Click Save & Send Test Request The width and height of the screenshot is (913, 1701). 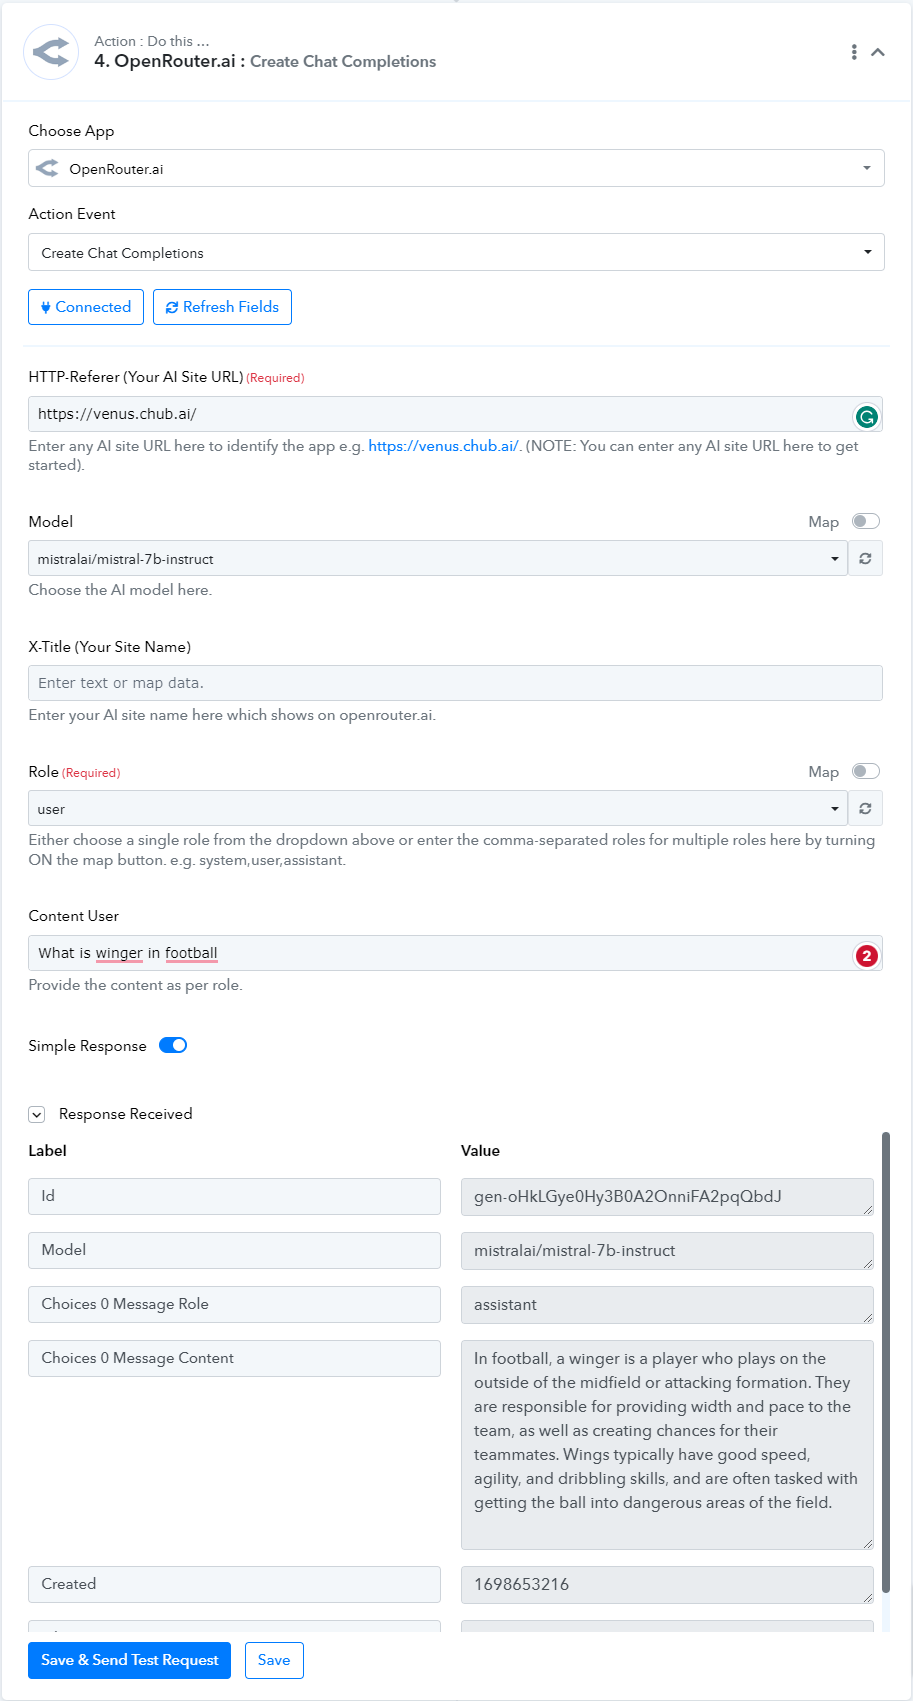point(130,1660)
